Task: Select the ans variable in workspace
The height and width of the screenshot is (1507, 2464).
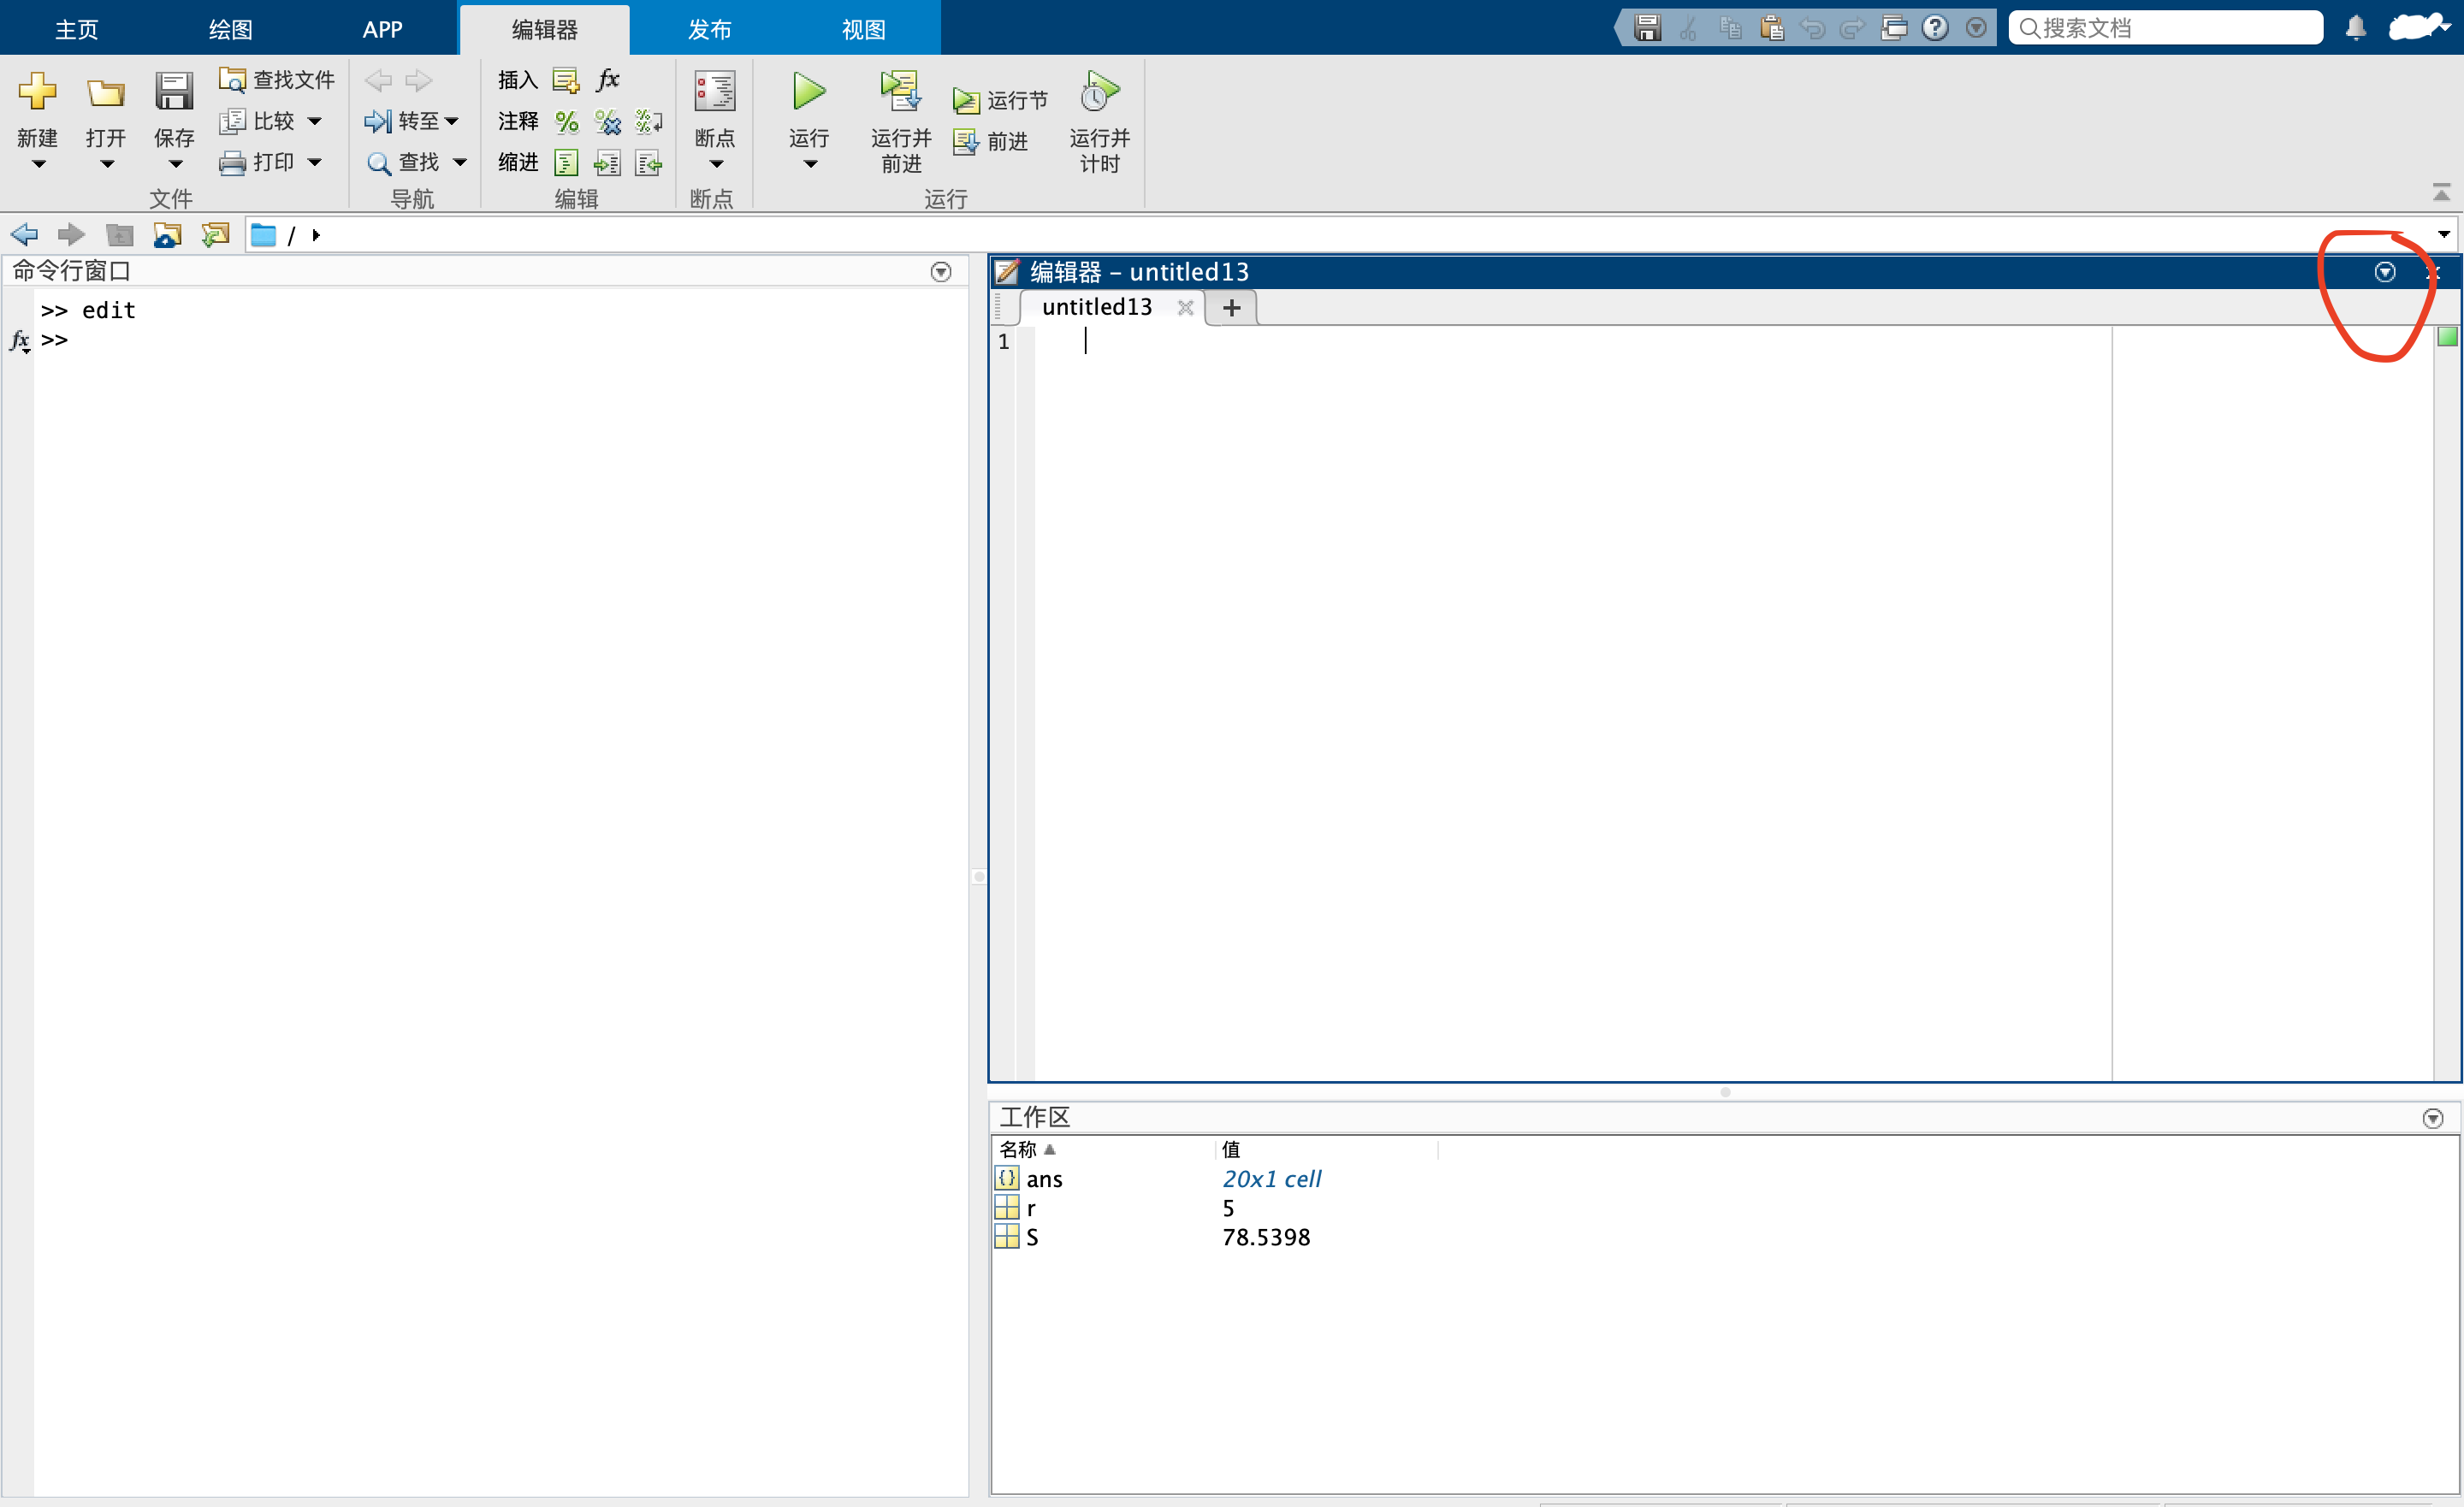Action: [1044, 1179]
